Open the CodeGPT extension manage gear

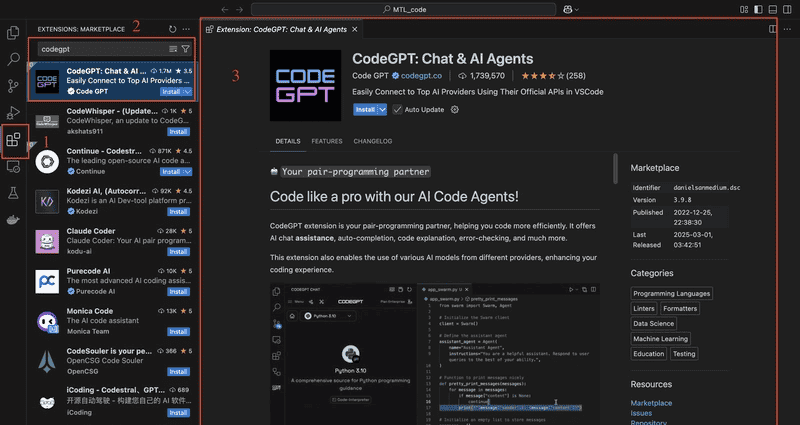click(x=455, y=110)
